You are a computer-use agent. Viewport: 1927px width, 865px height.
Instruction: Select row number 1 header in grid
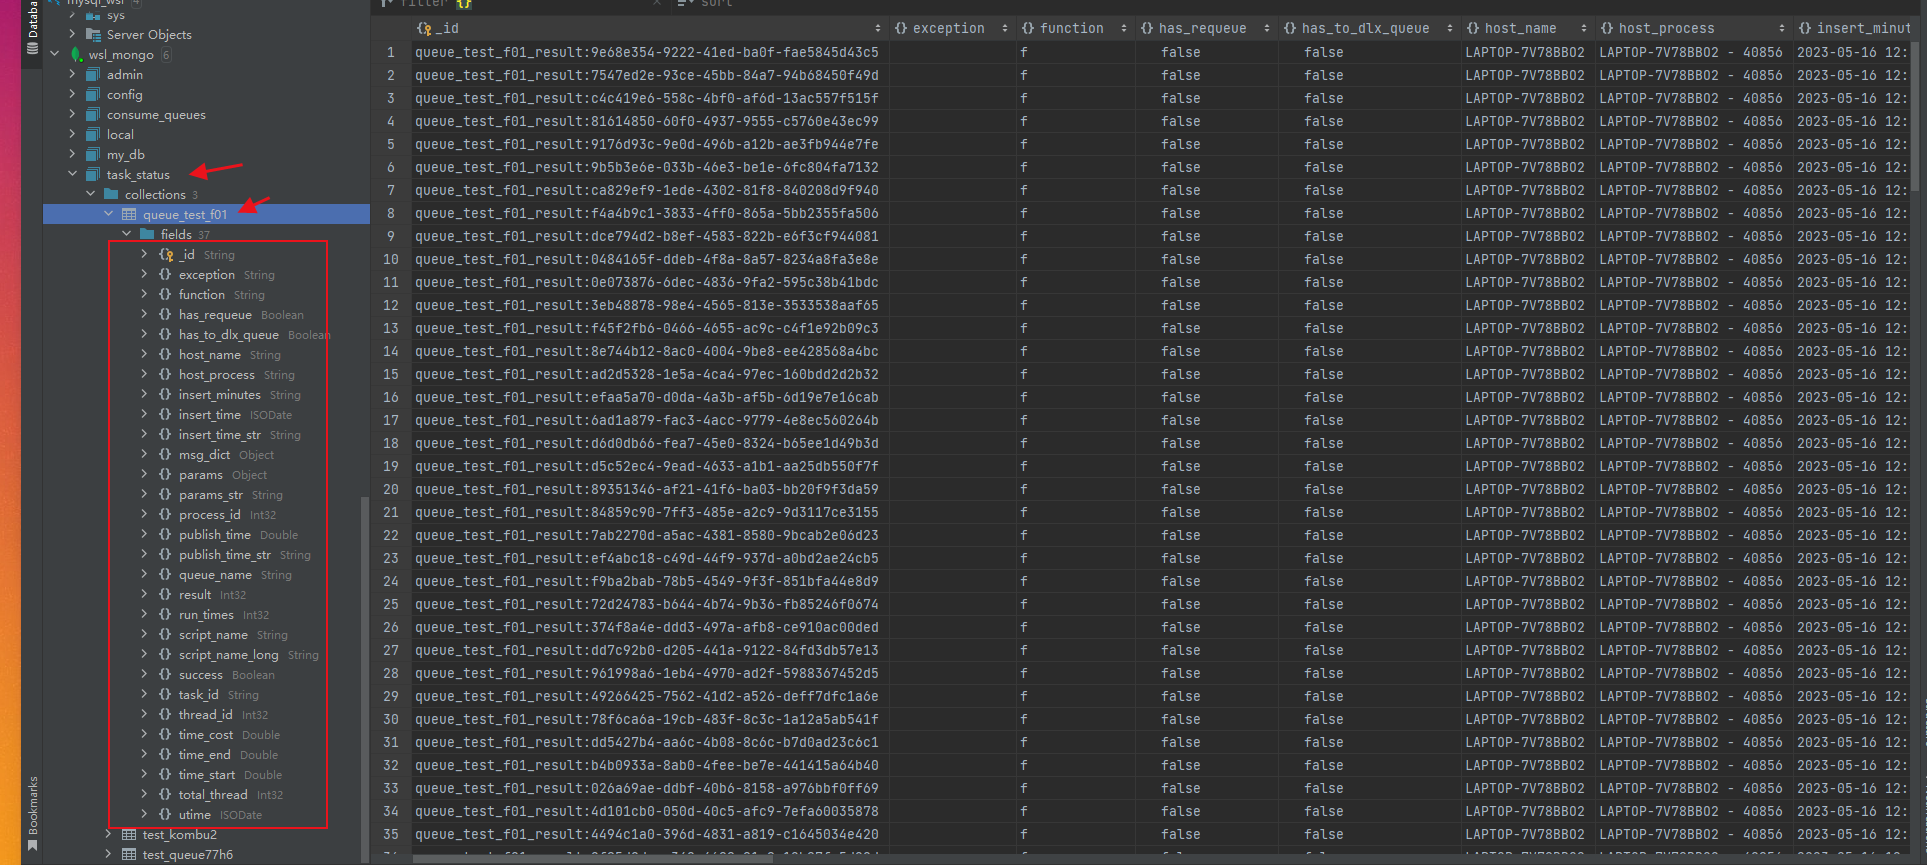(391, 52)
